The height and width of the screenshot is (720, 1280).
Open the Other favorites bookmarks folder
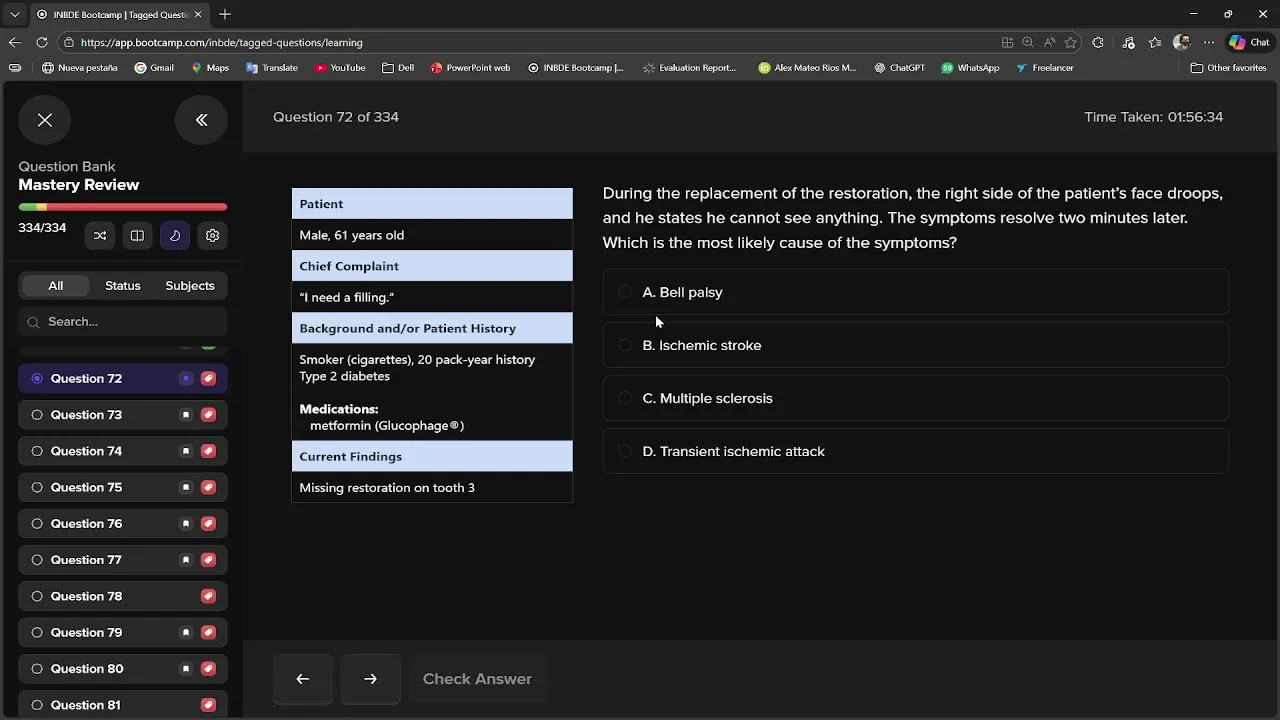click(1229, 68)
